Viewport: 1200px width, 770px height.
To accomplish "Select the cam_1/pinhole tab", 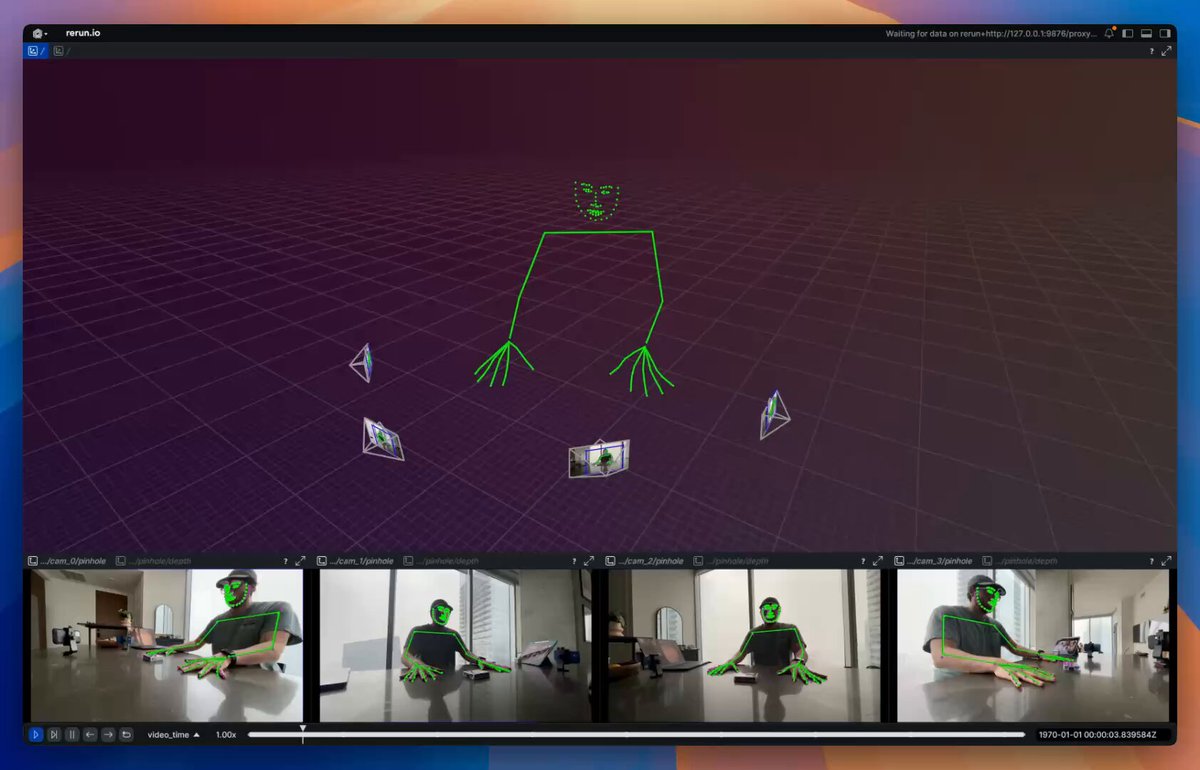I will click(x=355, y=561).
